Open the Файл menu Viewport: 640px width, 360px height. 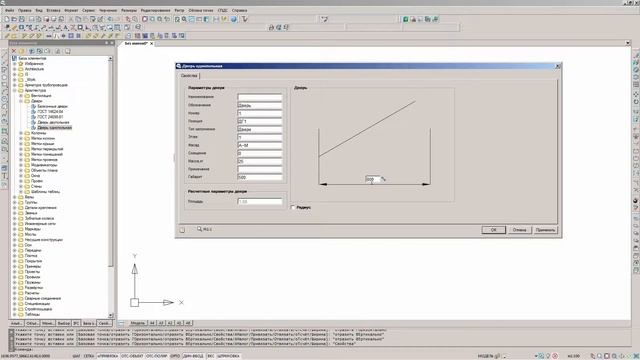click(10, 10)
